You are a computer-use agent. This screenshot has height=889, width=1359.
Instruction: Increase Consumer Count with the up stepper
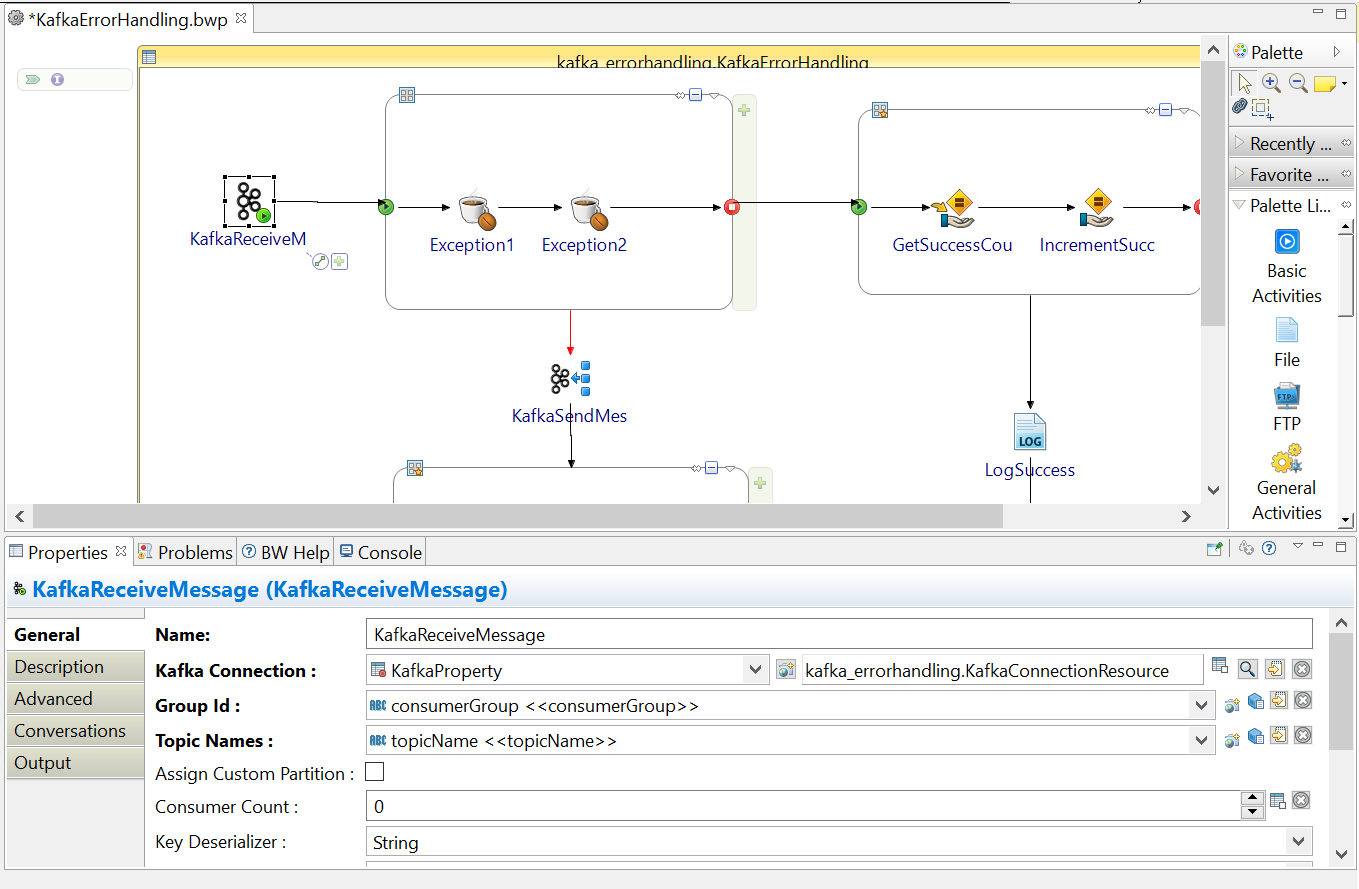click(1253, 797)
